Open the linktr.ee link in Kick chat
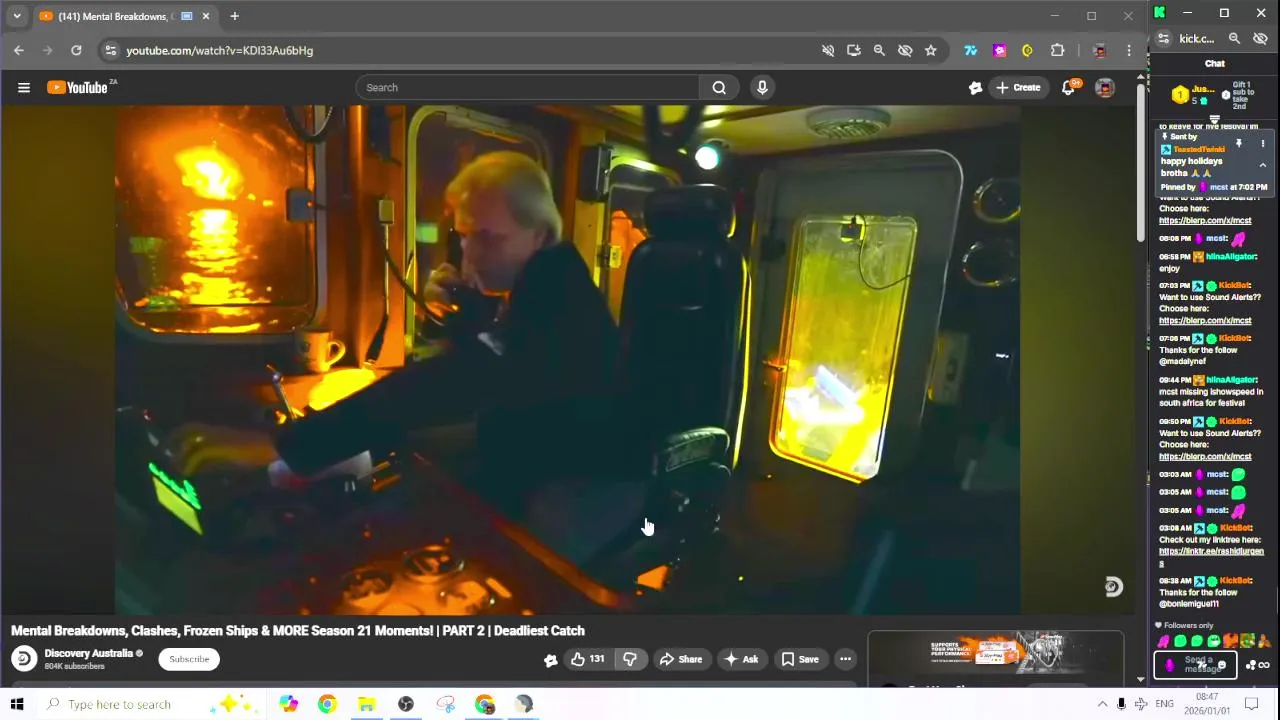Image resolution: width=1280 pixels, height=720 pixels. pyautogui.click(x=1211, y=556)
